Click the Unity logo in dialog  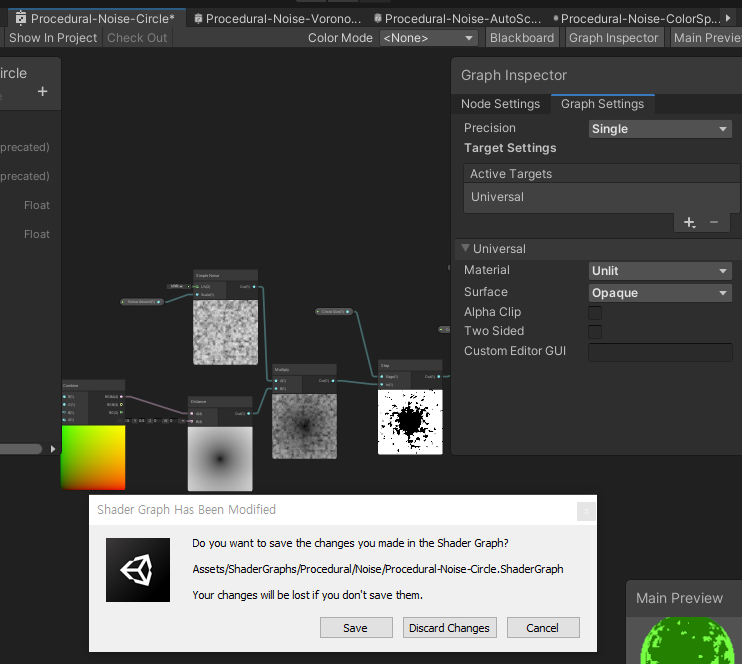tap(138, 570)
